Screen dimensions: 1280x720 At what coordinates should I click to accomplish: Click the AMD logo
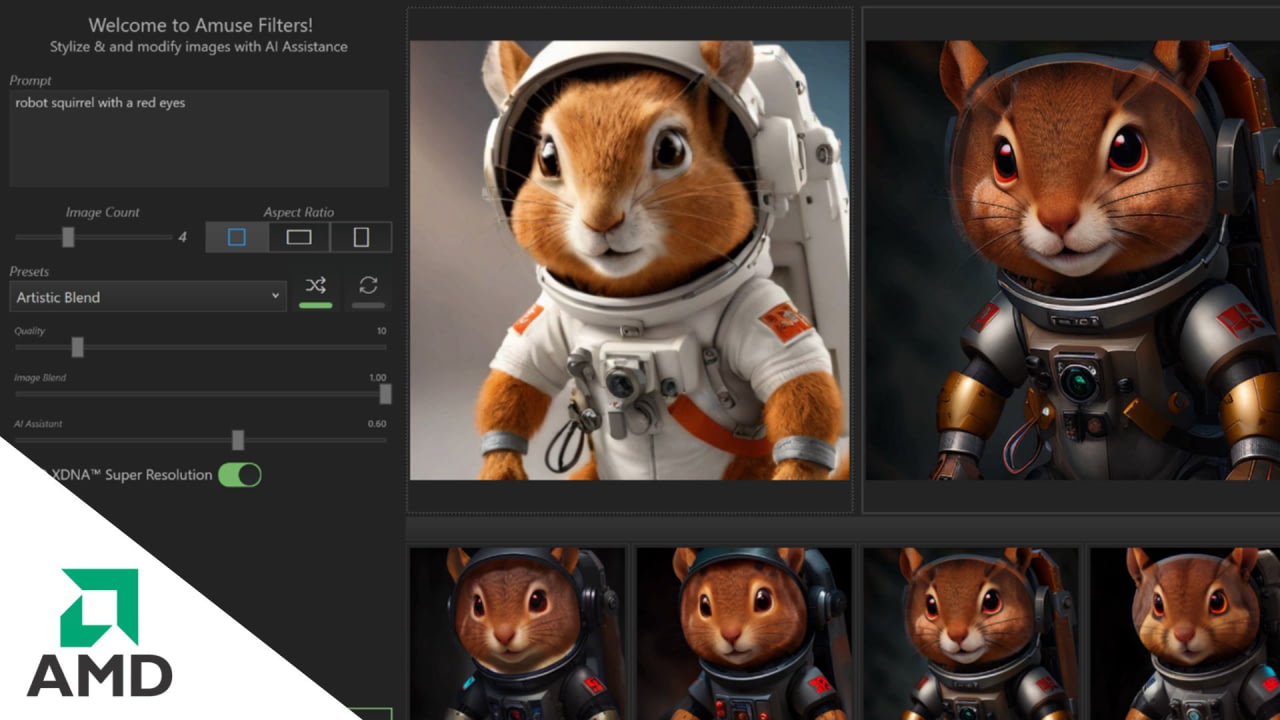(99, 632)
